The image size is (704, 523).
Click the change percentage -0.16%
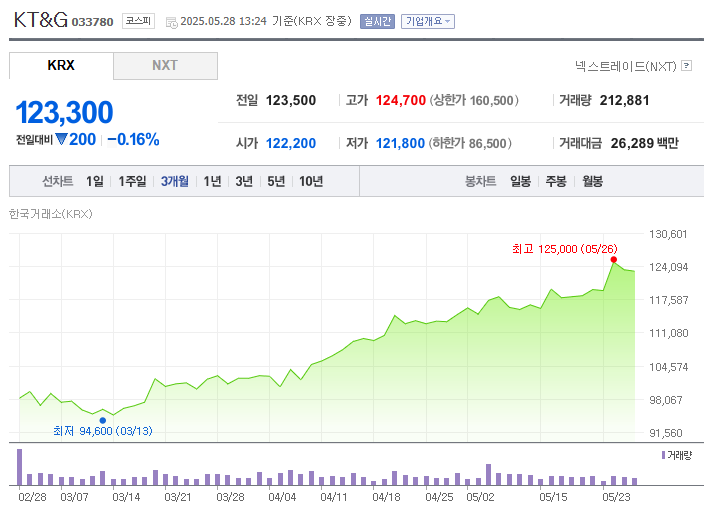click(x=133, y=140)
